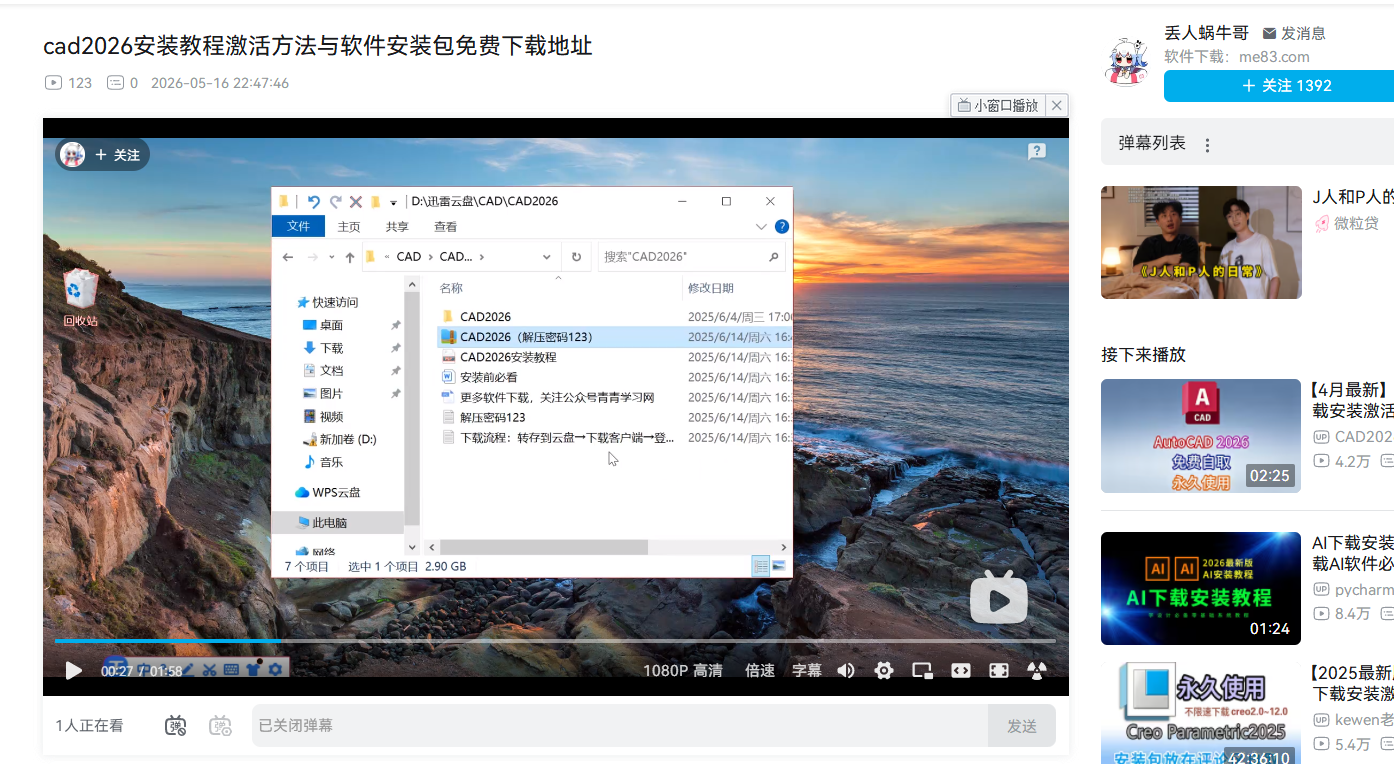
Task: Click the uploader's large avatar
Action: coord(1128,62)
